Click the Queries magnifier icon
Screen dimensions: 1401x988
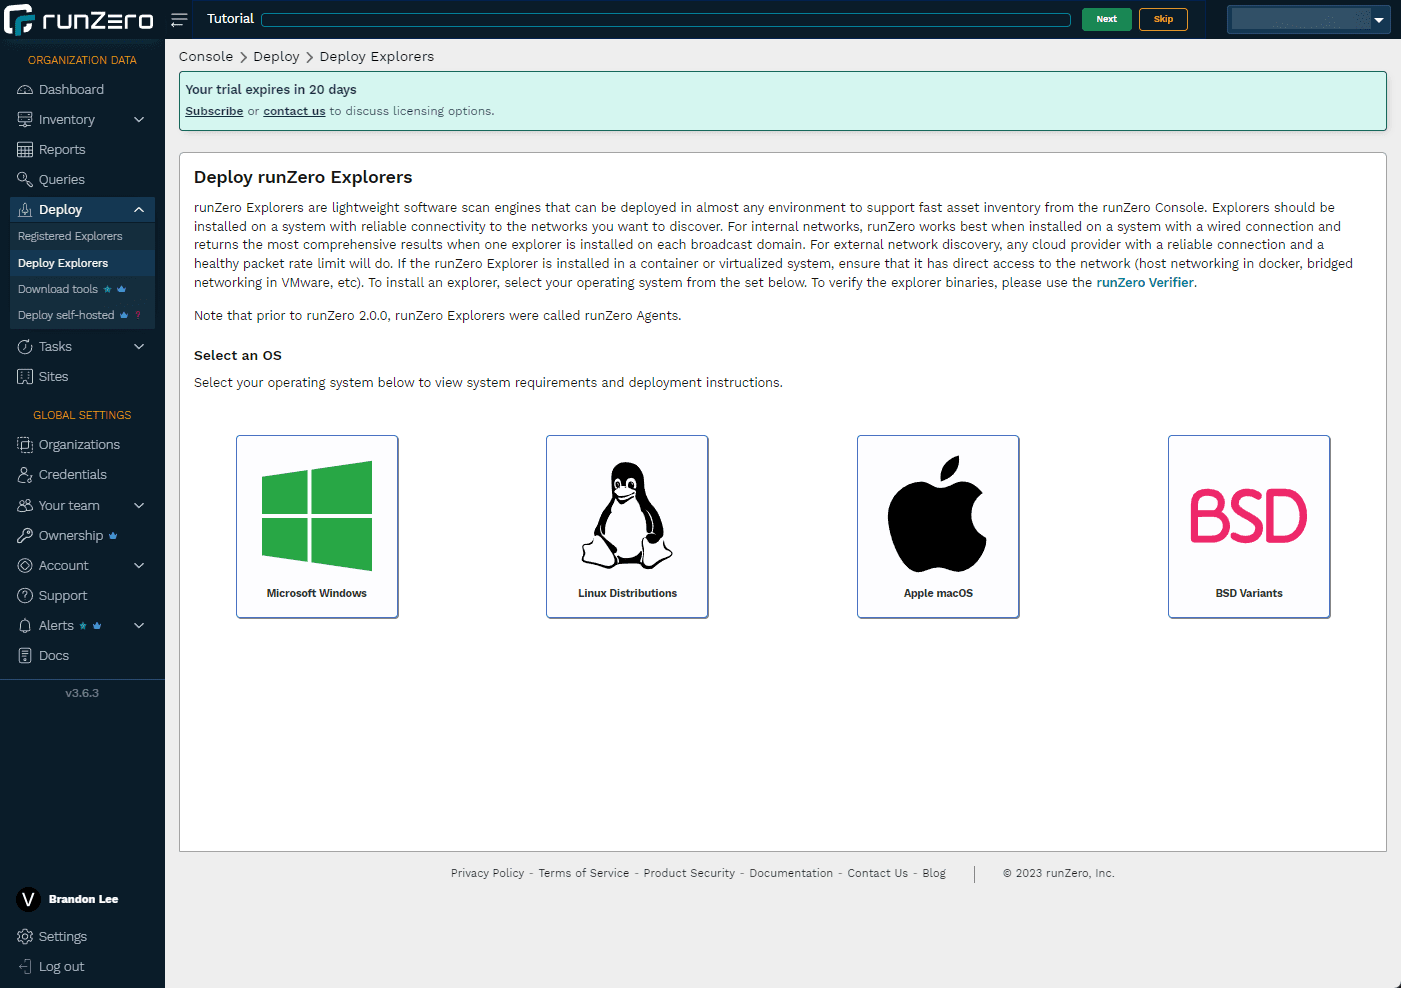click(x=25, y=180)
